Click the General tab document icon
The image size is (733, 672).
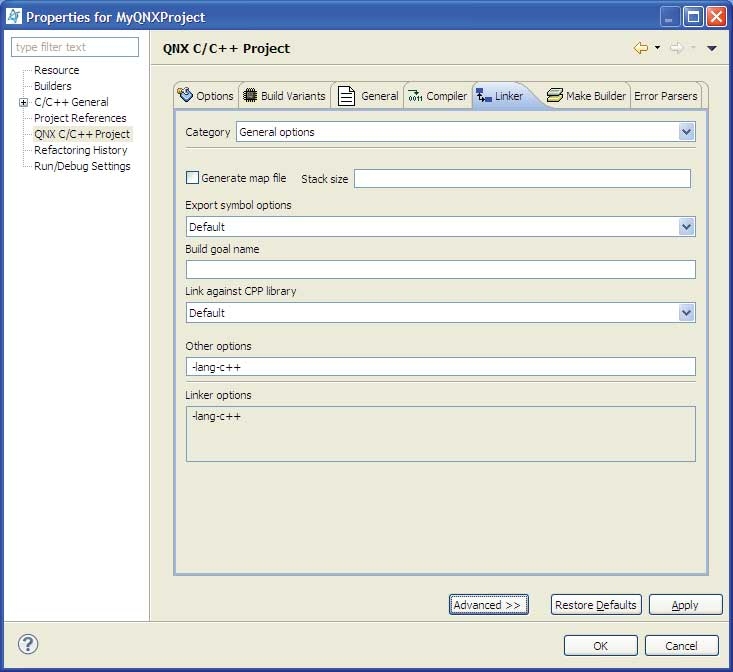coord(346,96)
